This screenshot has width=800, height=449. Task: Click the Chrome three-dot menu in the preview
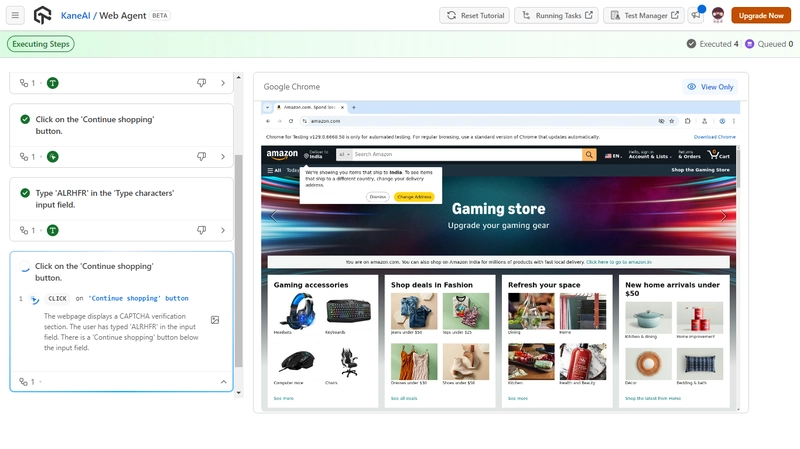[x=734, y=121]
